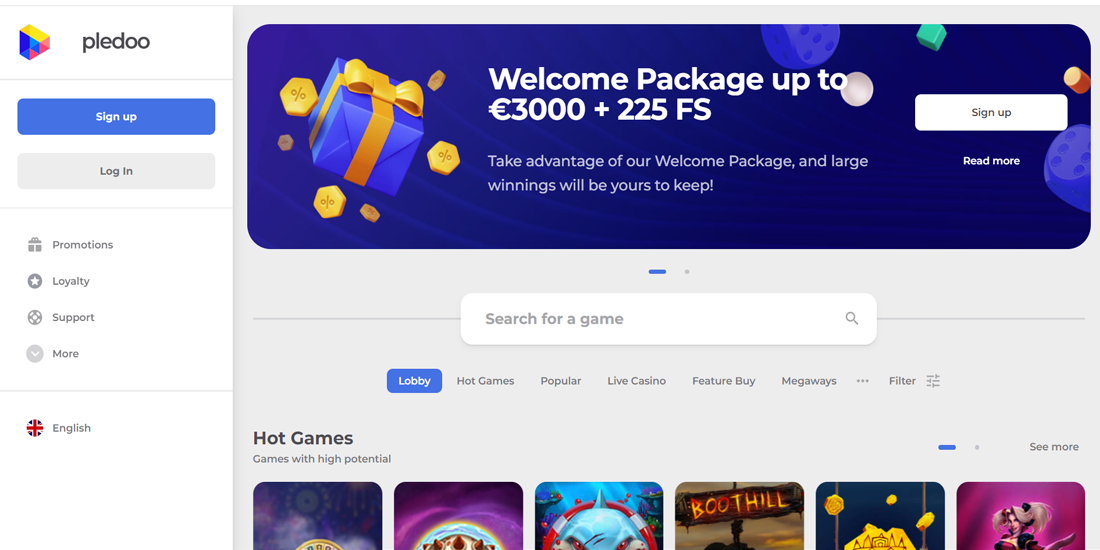Click the UK flag language icon
The image size is (1100, 550).
coord(34,428)
